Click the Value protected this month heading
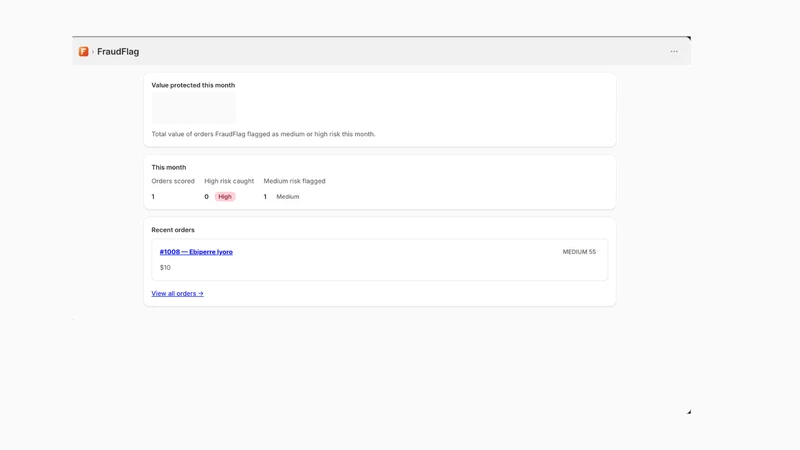Viewport: 800px width, 450px height. [193, 85]
